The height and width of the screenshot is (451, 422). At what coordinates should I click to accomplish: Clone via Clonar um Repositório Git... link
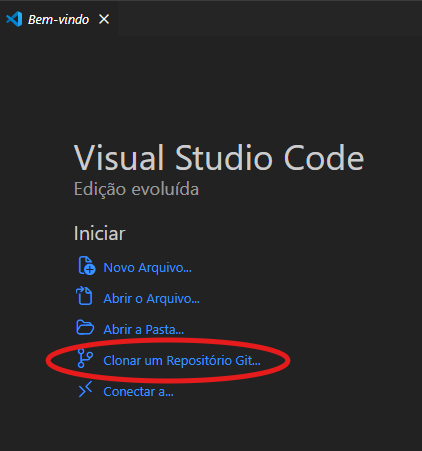tap(182, 361)
